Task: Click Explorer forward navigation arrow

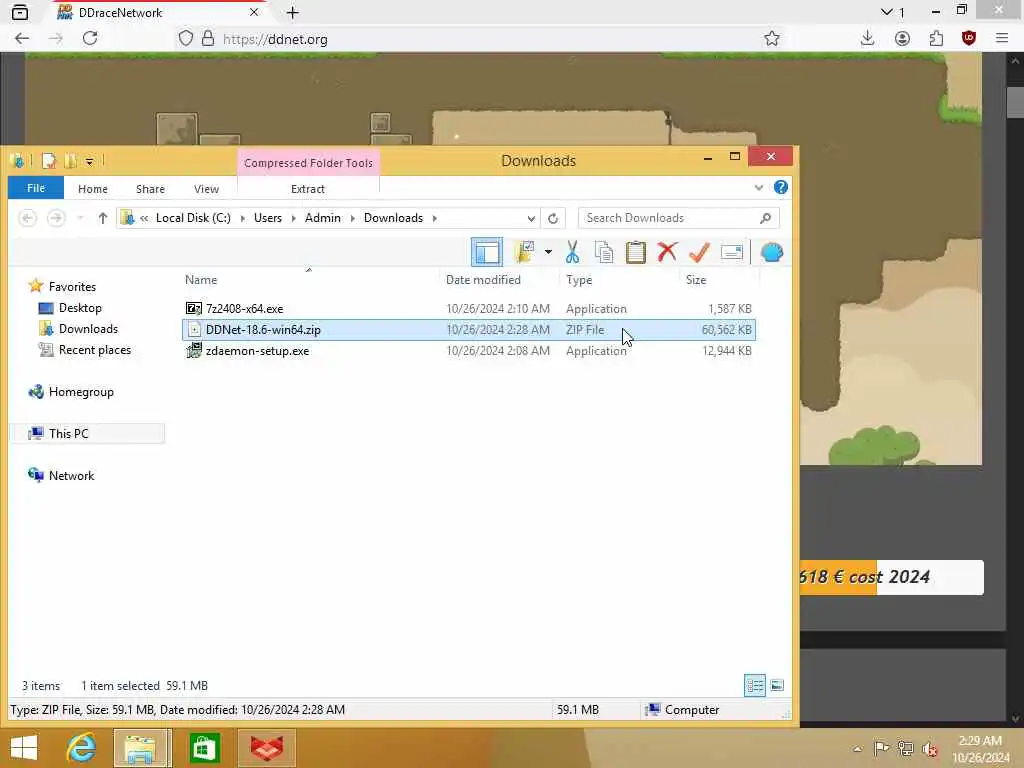Action: (x=56, y=218)
